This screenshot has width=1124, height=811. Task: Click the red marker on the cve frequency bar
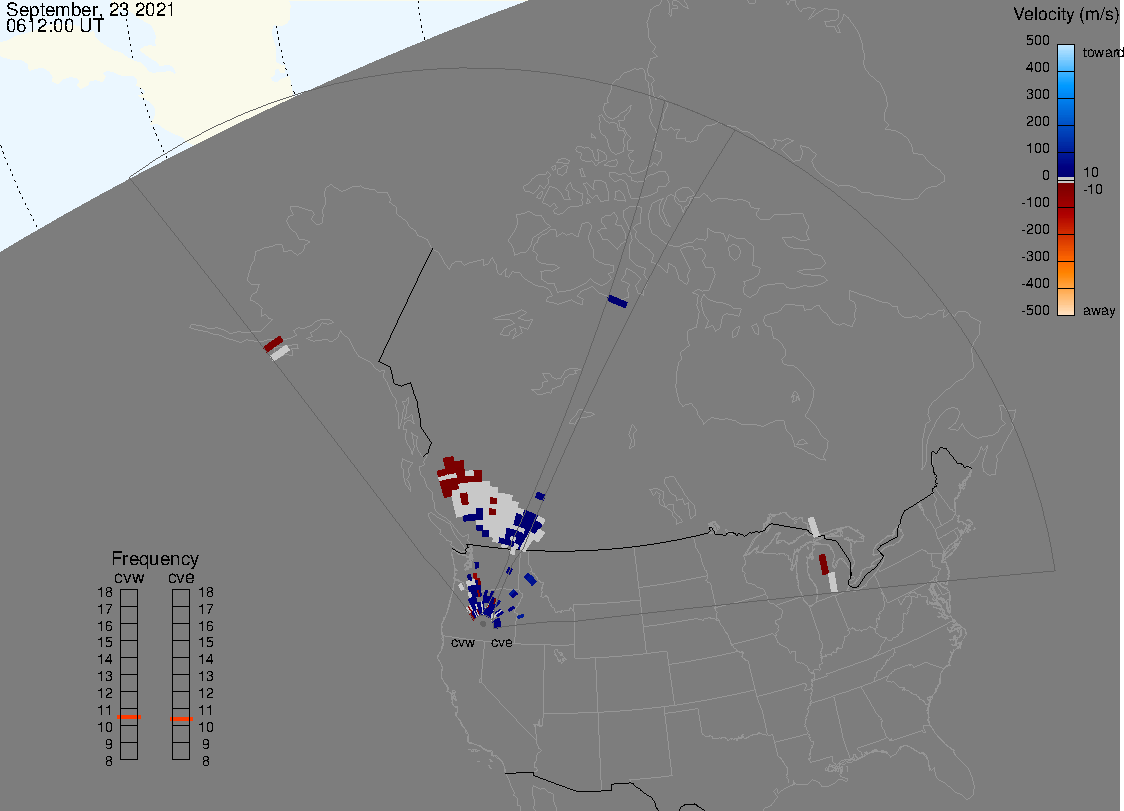(181, 718)
